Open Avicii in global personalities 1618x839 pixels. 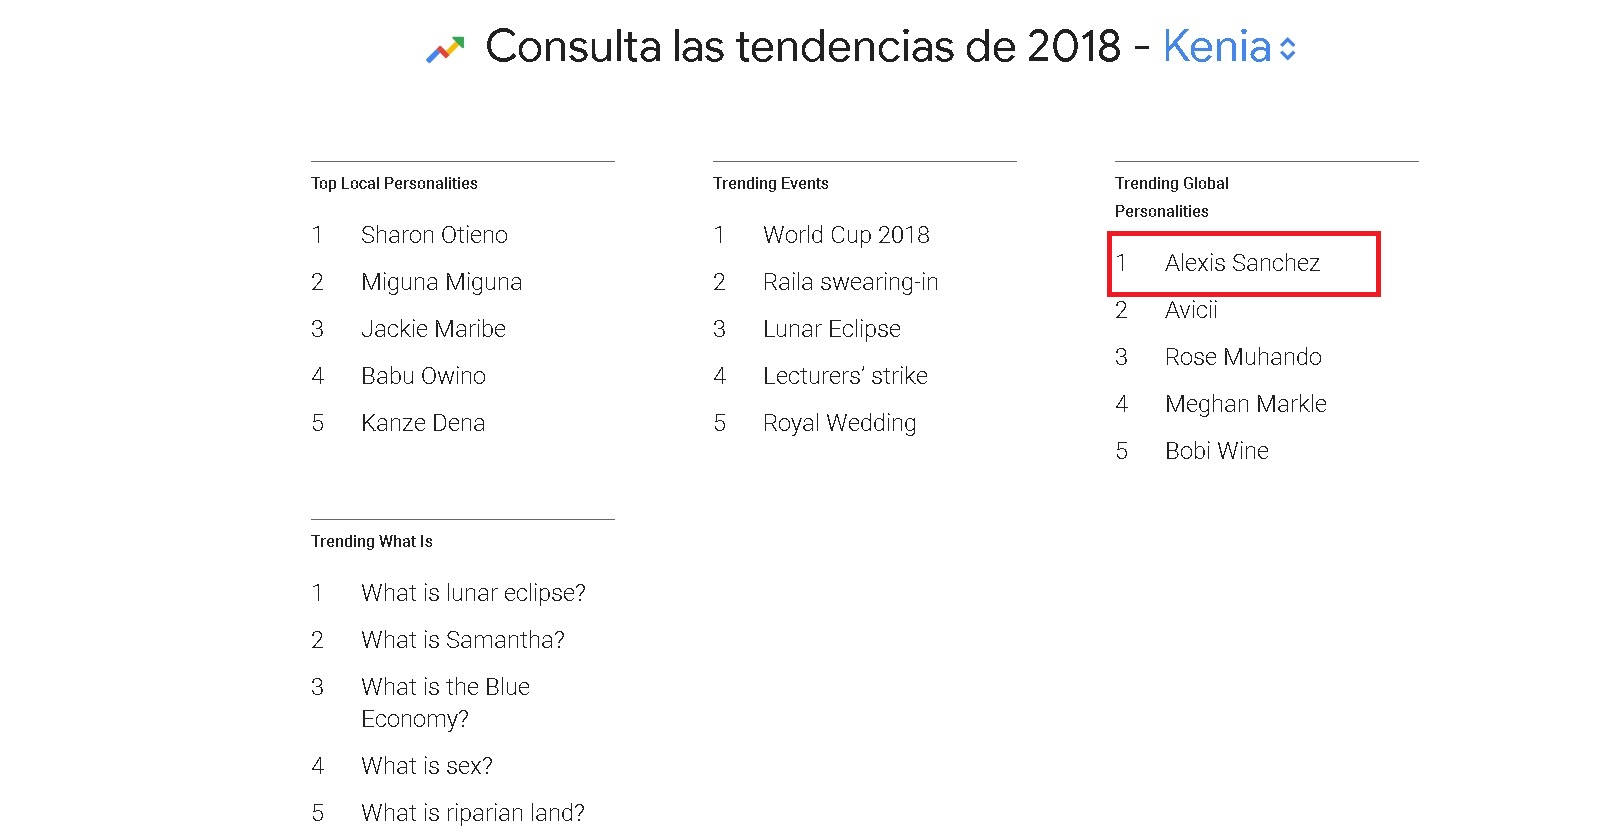point(1191,310)
